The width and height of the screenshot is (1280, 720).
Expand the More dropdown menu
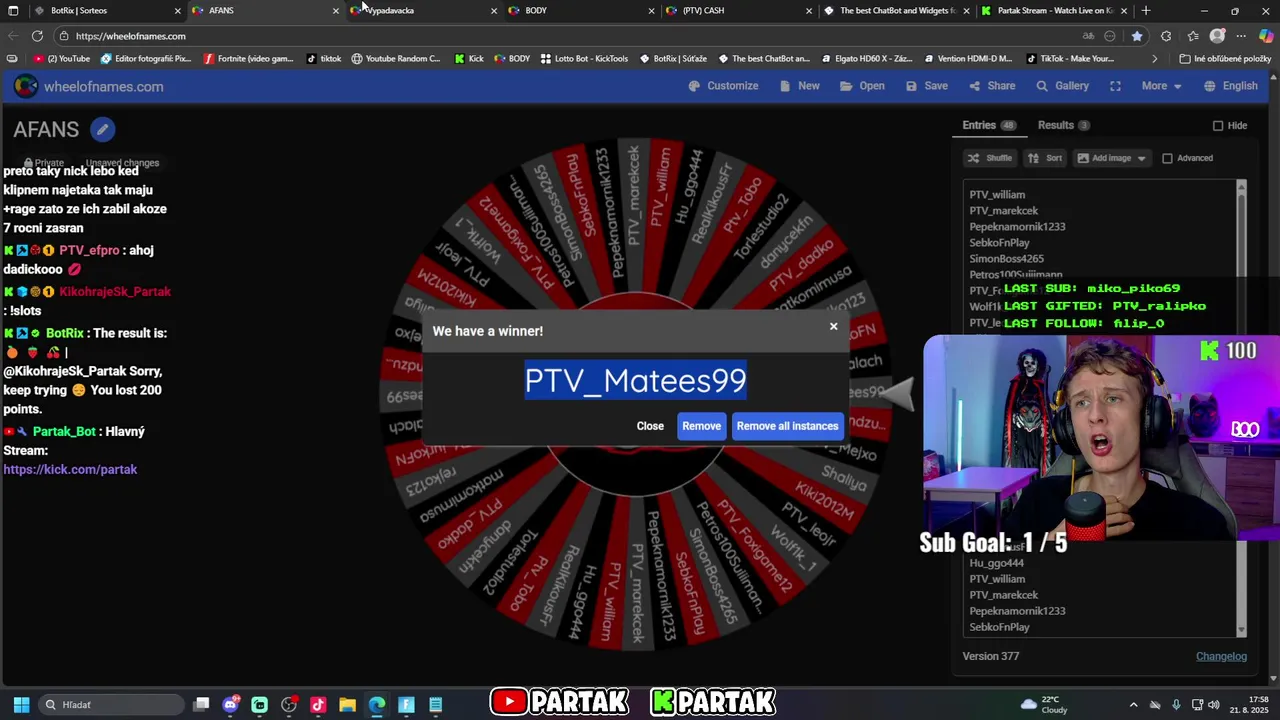click(x=1161, y=86)
